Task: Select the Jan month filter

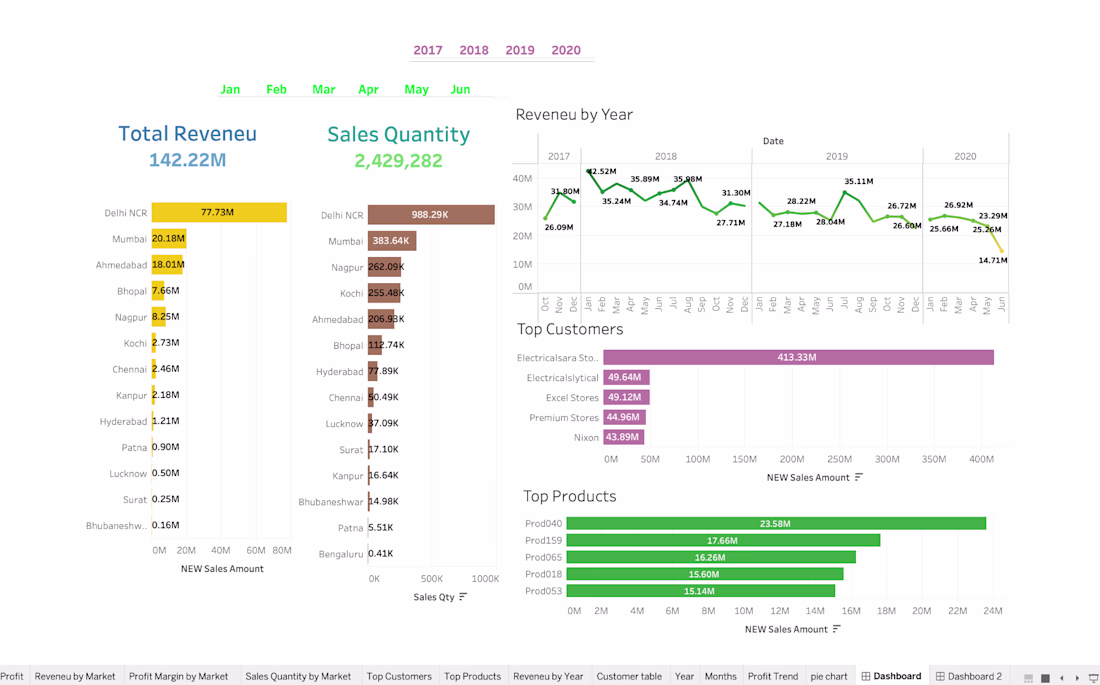Action: tap(230, 89)
